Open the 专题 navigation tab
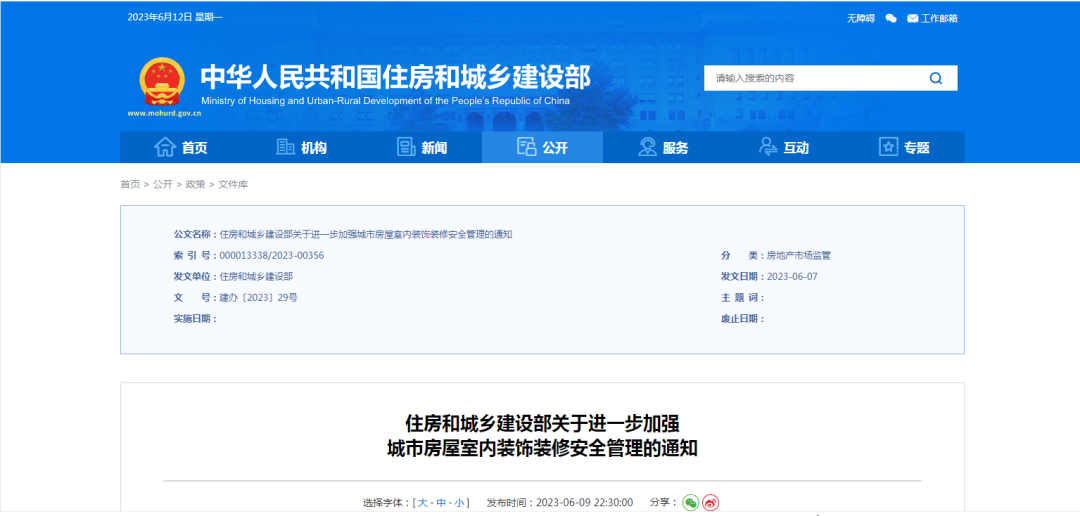This screenshot has height=516, width=1080. tap(904, 147)
